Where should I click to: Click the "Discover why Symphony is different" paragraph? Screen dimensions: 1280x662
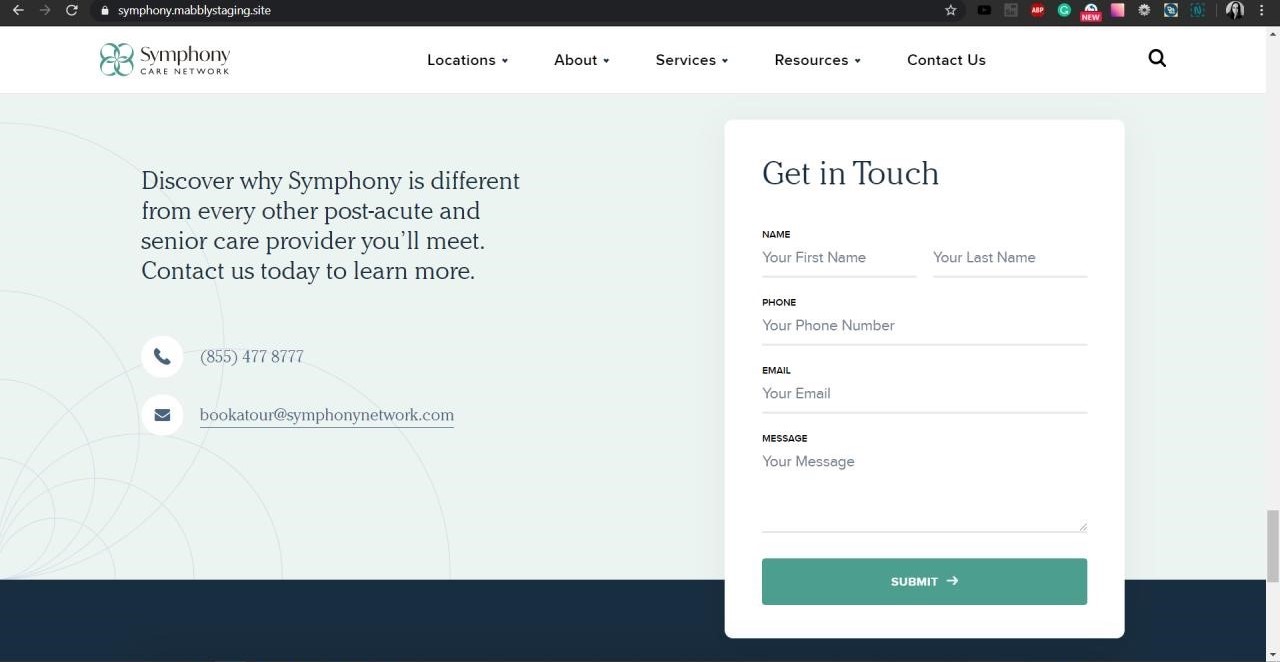click(x=331, y=226)
